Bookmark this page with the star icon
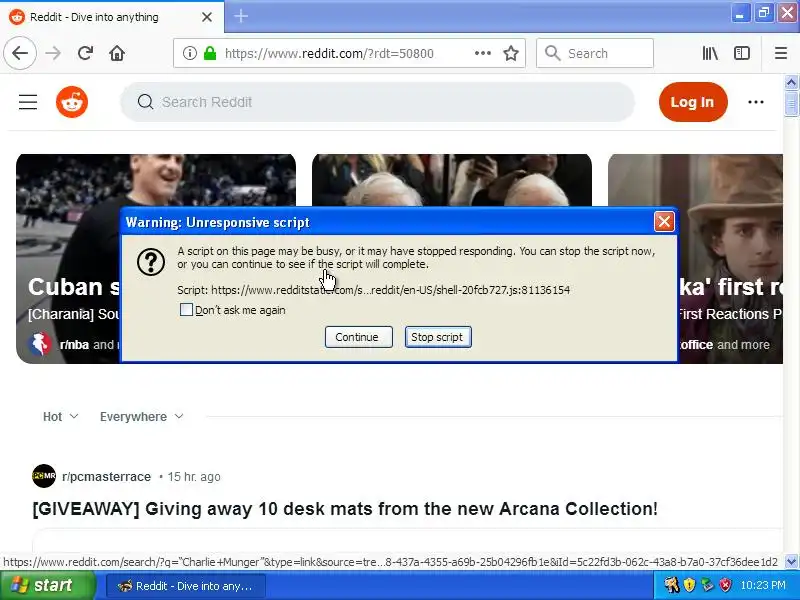This screenshot has height=600, width=800. pos(511,53)
